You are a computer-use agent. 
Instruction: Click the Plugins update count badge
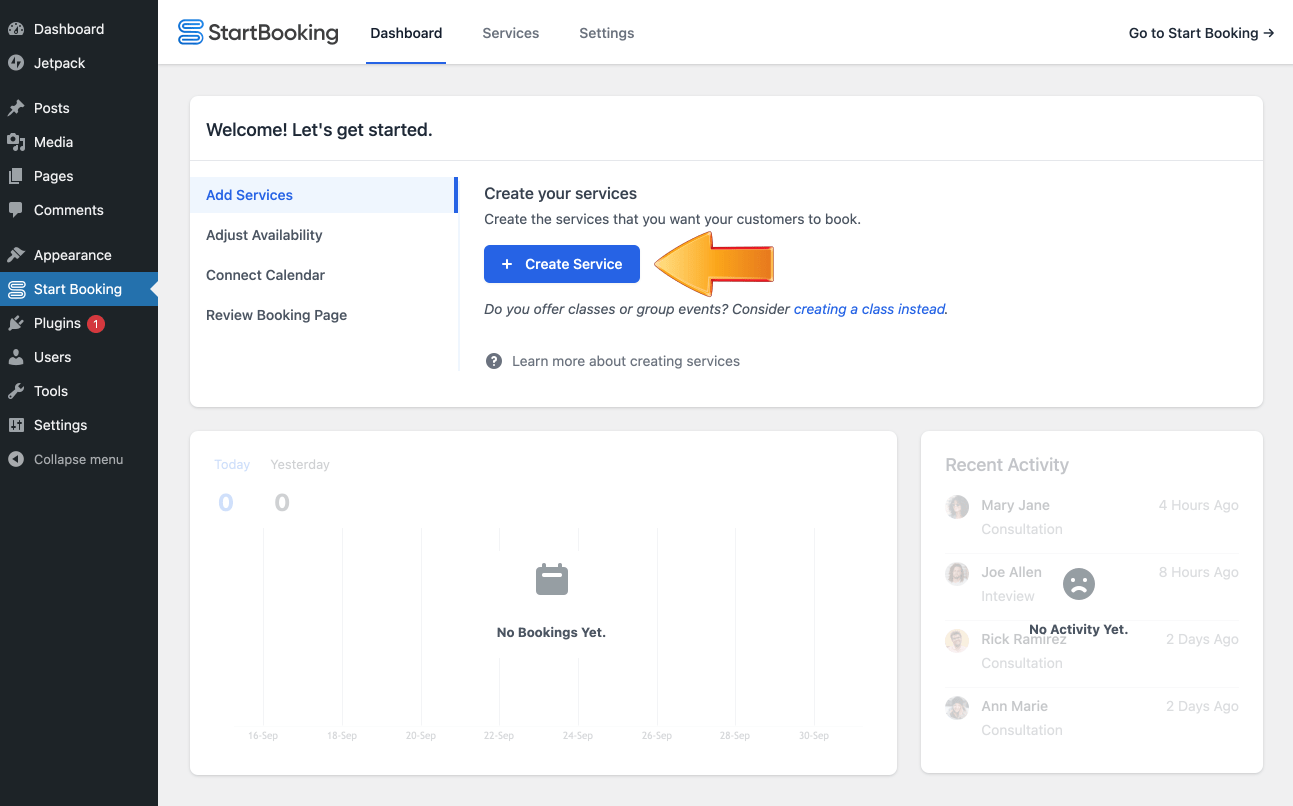point(96,323)
